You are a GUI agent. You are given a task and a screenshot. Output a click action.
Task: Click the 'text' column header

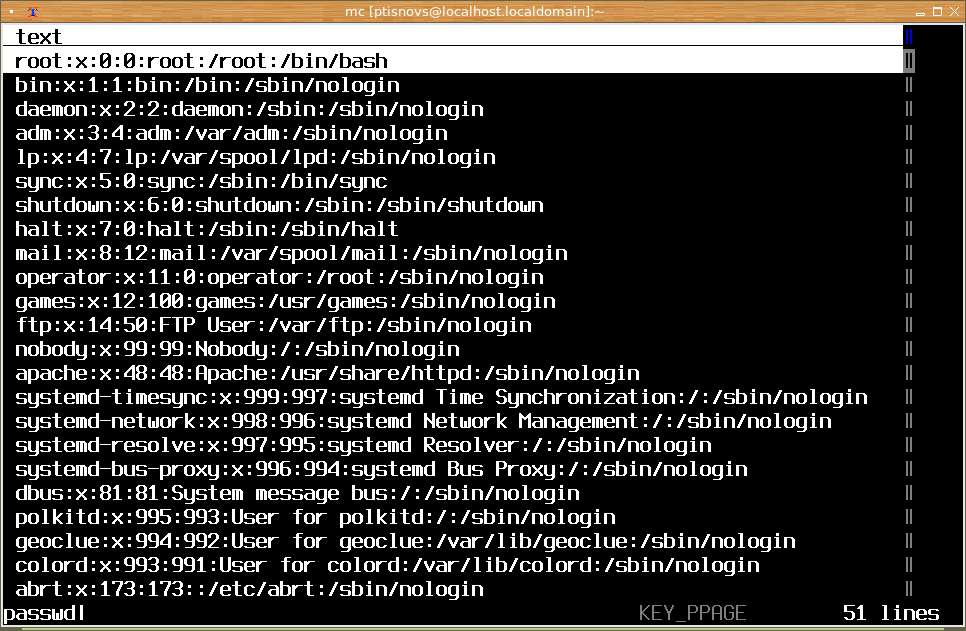click(x=39, y=37)
